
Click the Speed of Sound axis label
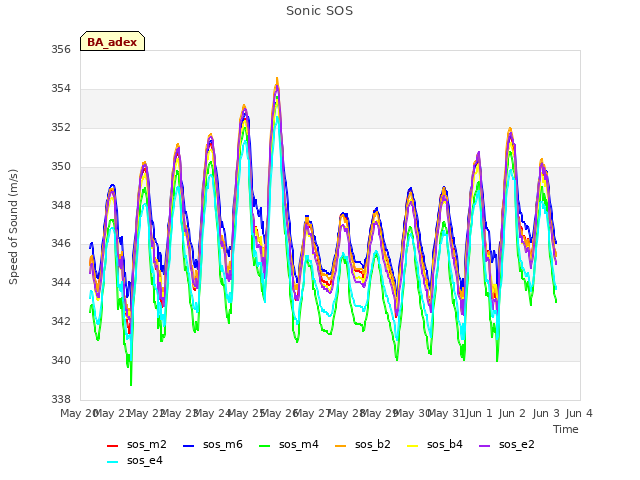(13, 227)
